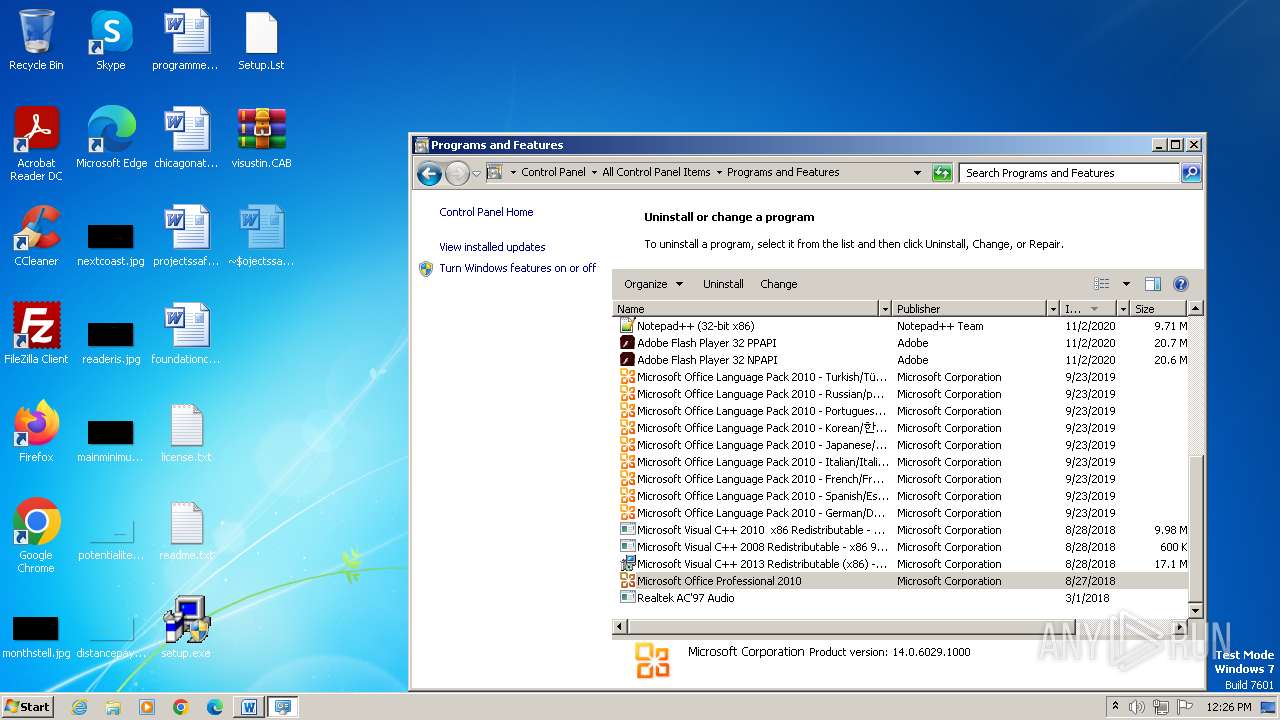Click the Start button

(28, 707)
